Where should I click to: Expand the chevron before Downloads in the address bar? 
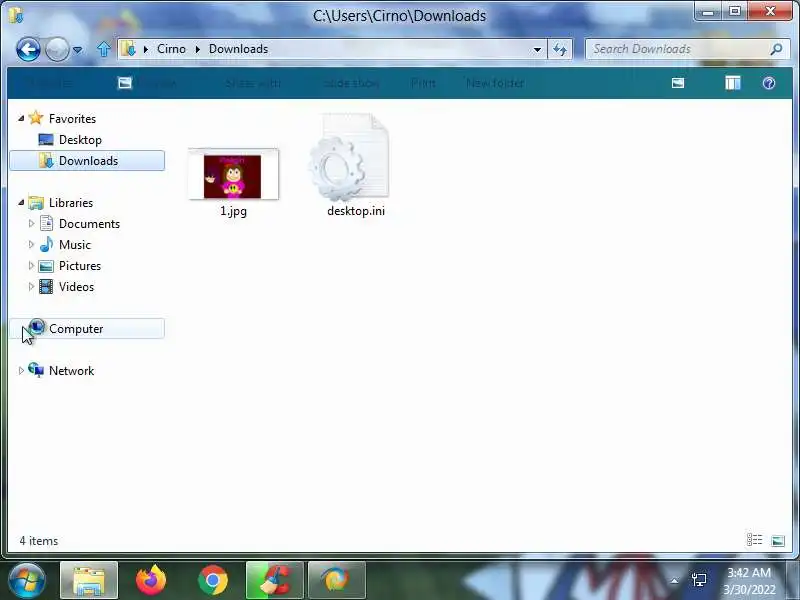pyautogui.click(x=197, y=49)
